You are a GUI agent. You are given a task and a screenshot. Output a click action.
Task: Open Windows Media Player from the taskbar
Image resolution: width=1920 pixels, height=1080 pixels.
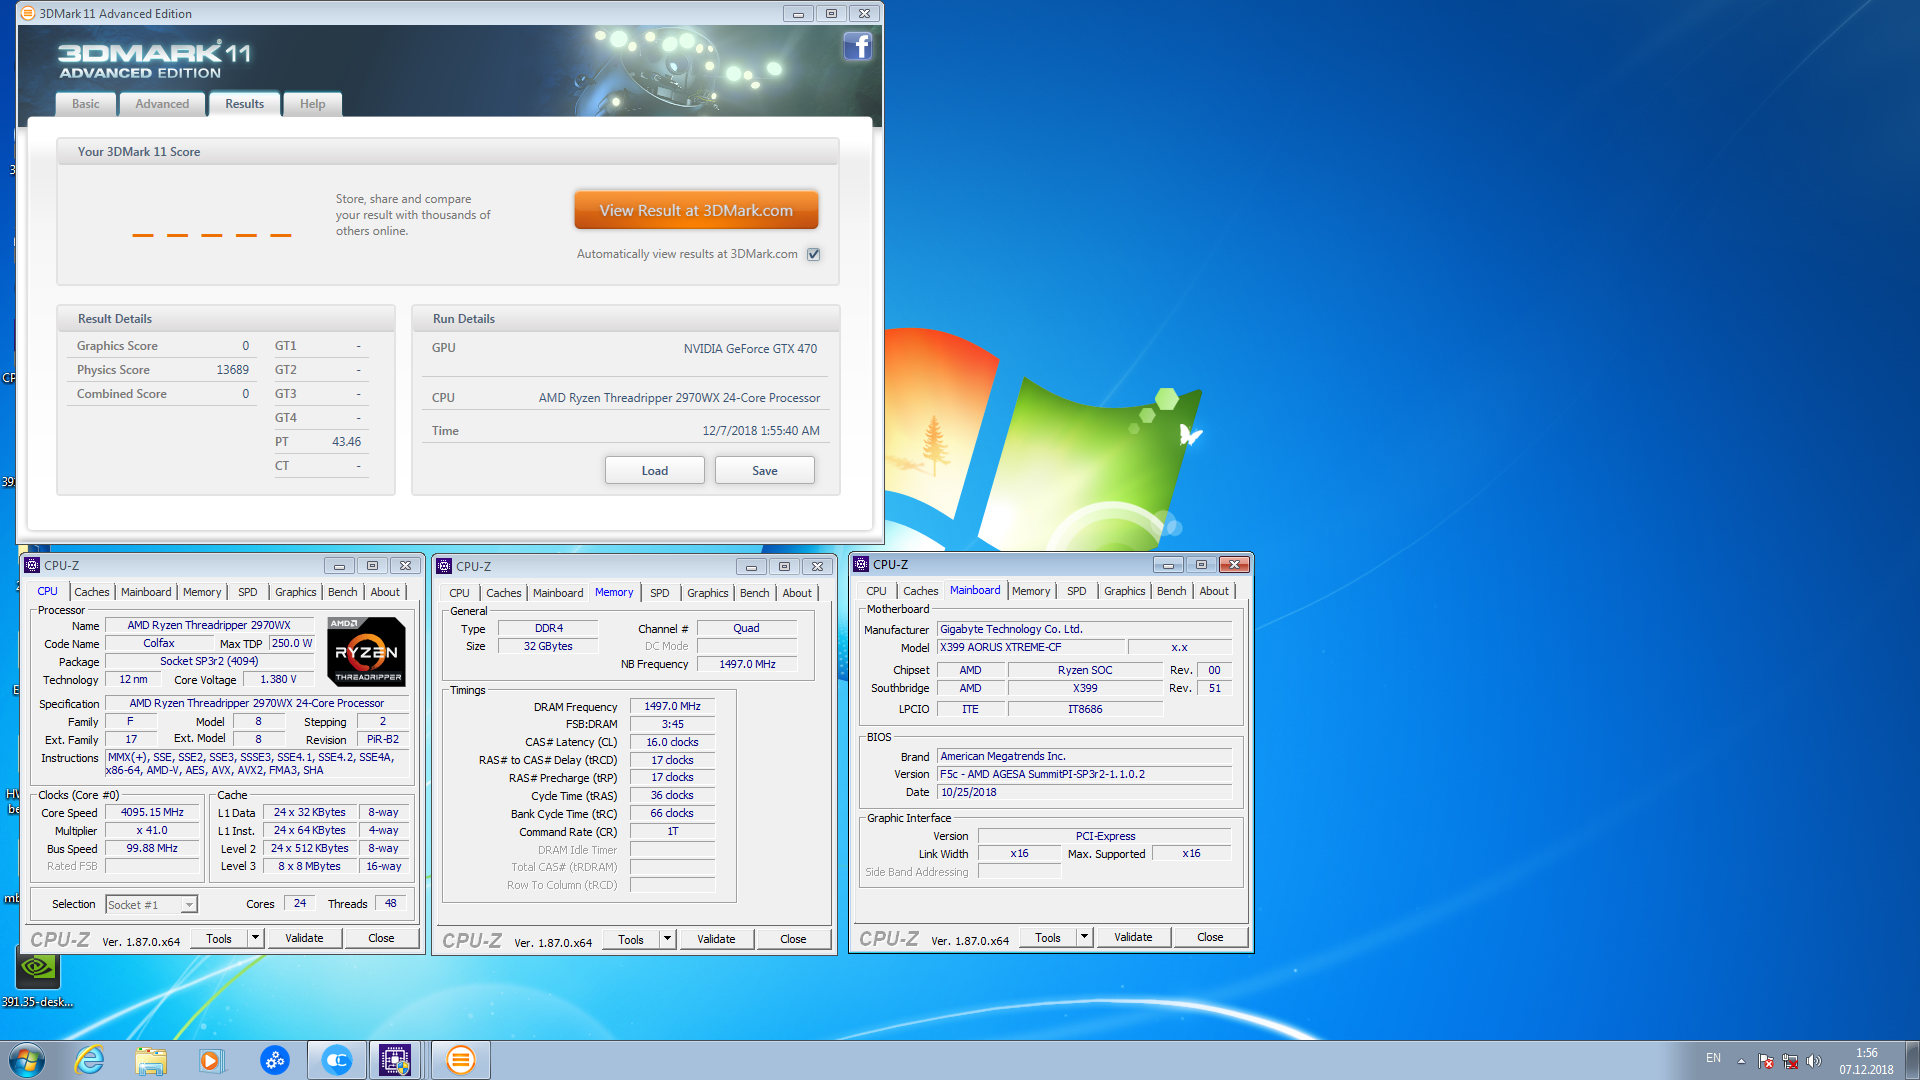211,1060
